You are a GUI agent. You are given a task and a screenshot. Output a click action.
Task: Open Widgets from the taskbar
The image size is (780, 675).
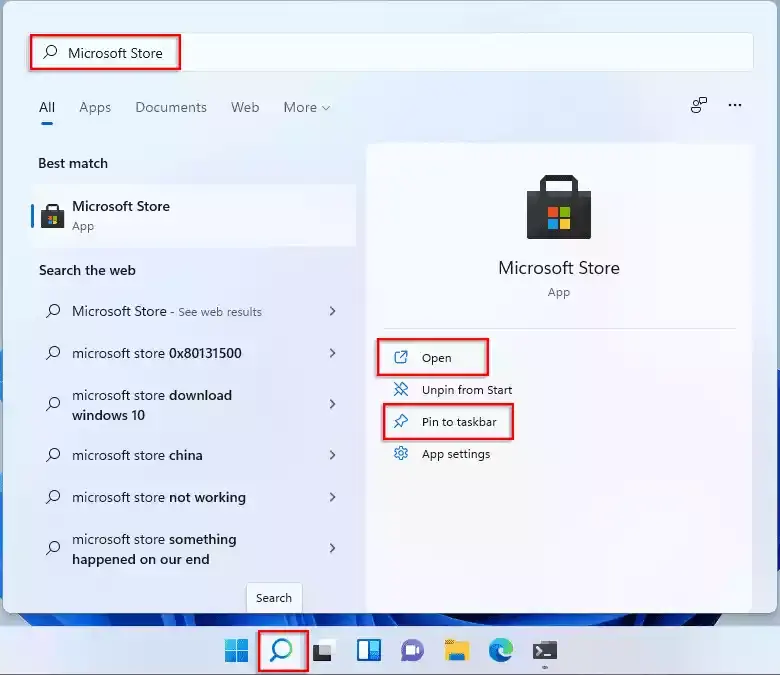(369, 651)
